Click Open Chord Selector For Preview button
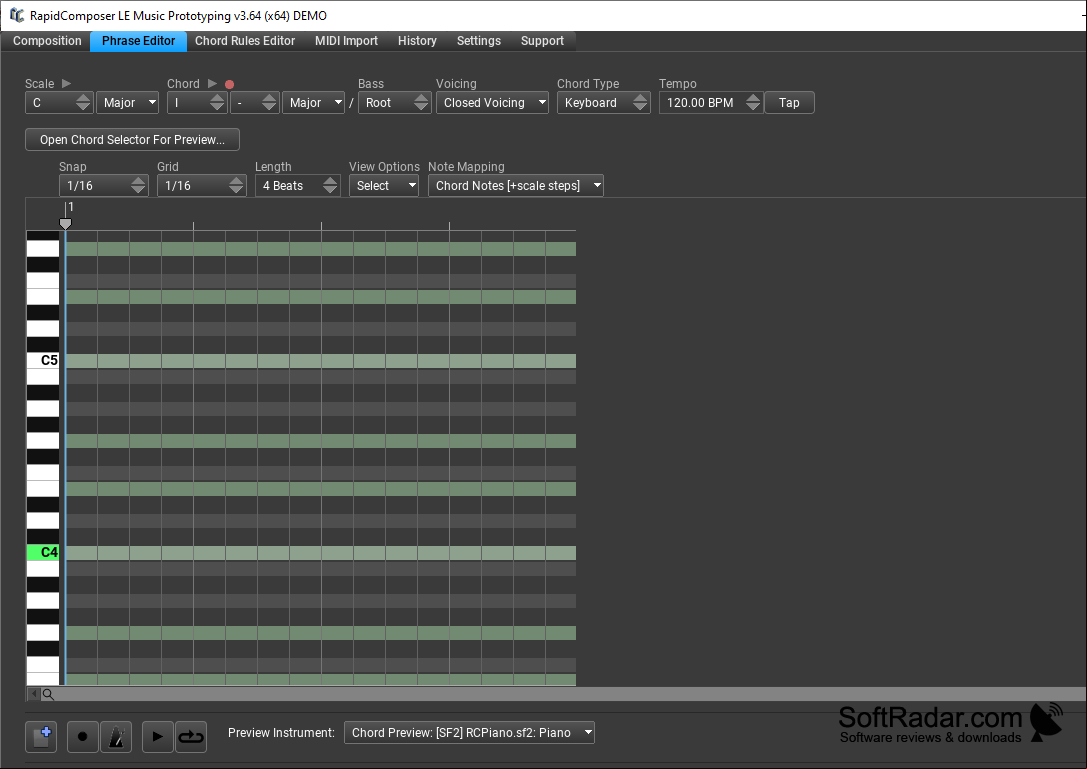Viewport: 1087px width, 769px height. coord(132,139)
